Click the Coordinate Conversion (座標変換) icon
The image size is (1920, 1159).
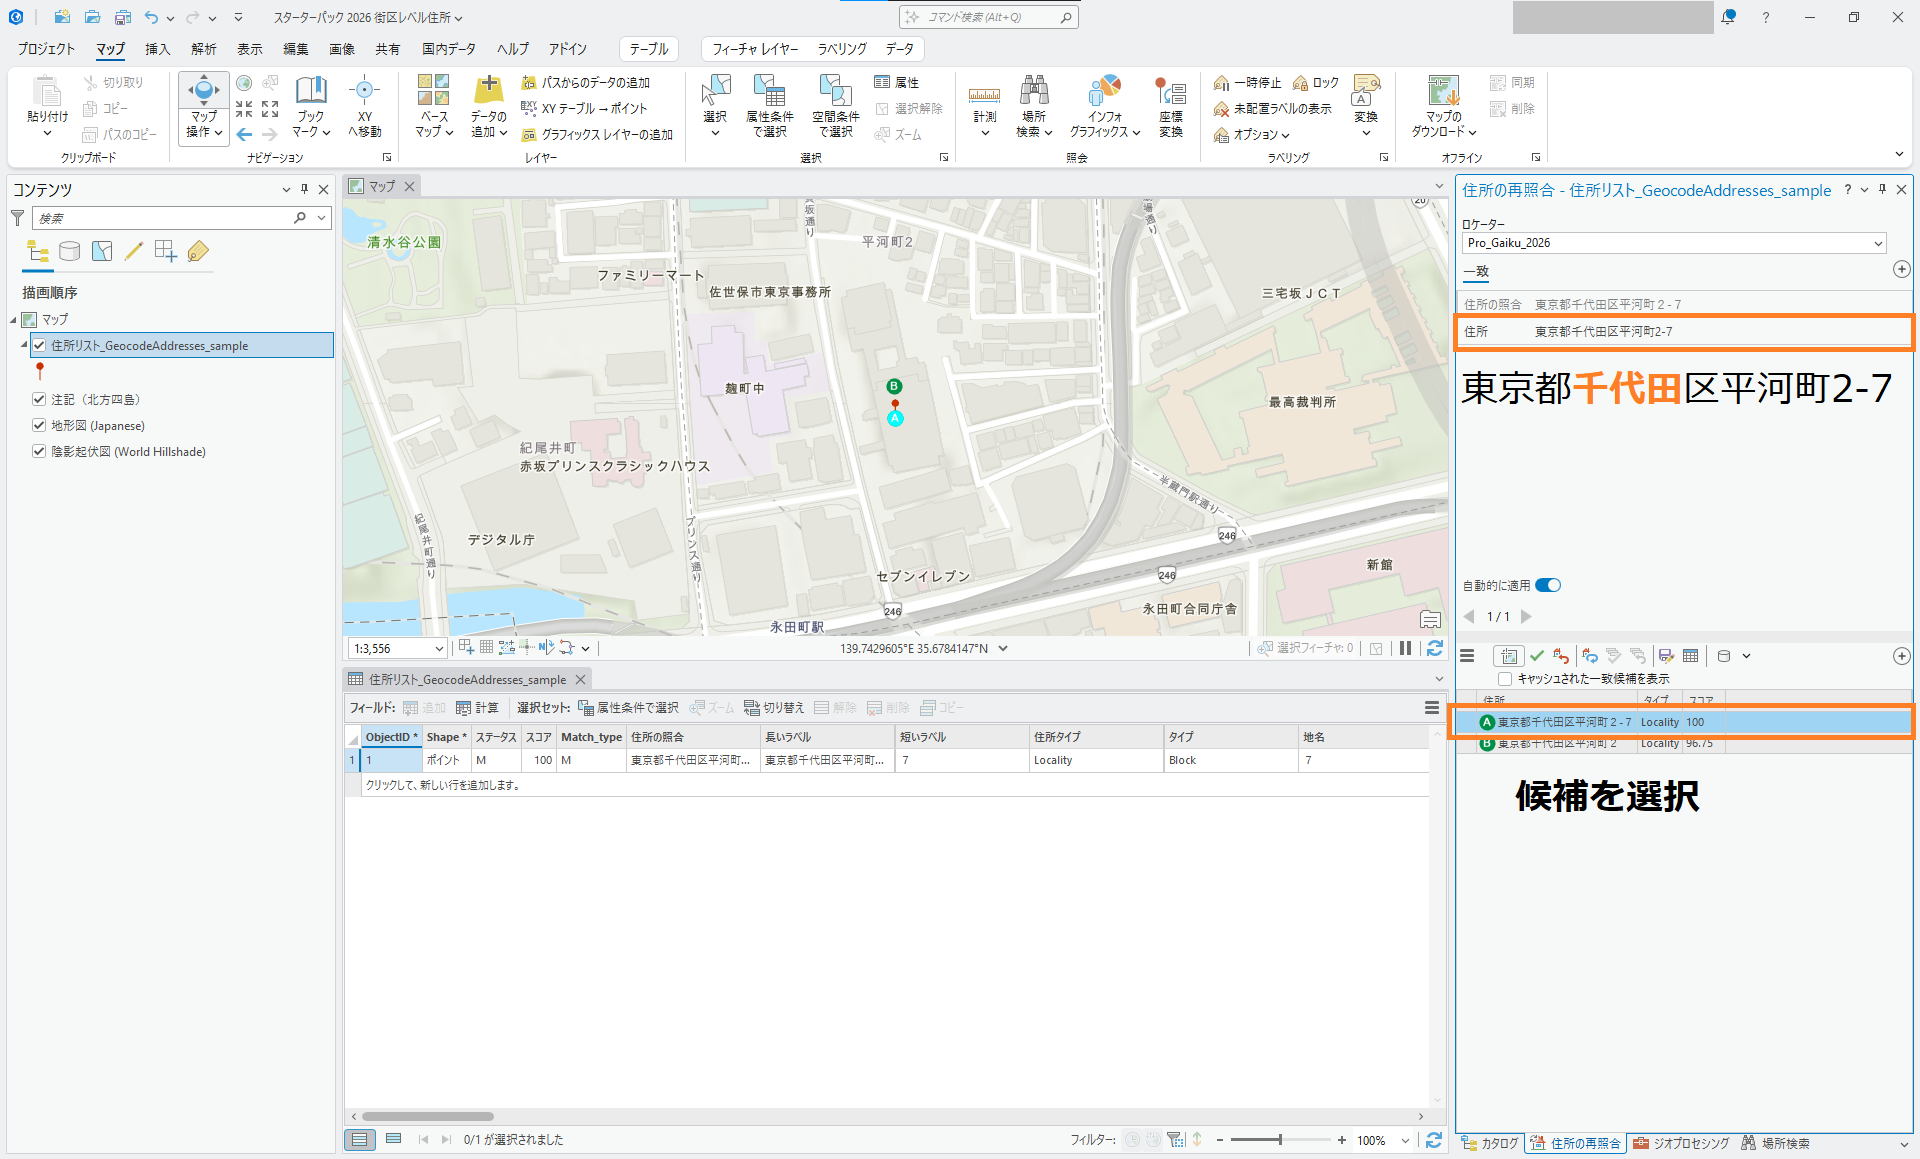[x=1170, y=92]
